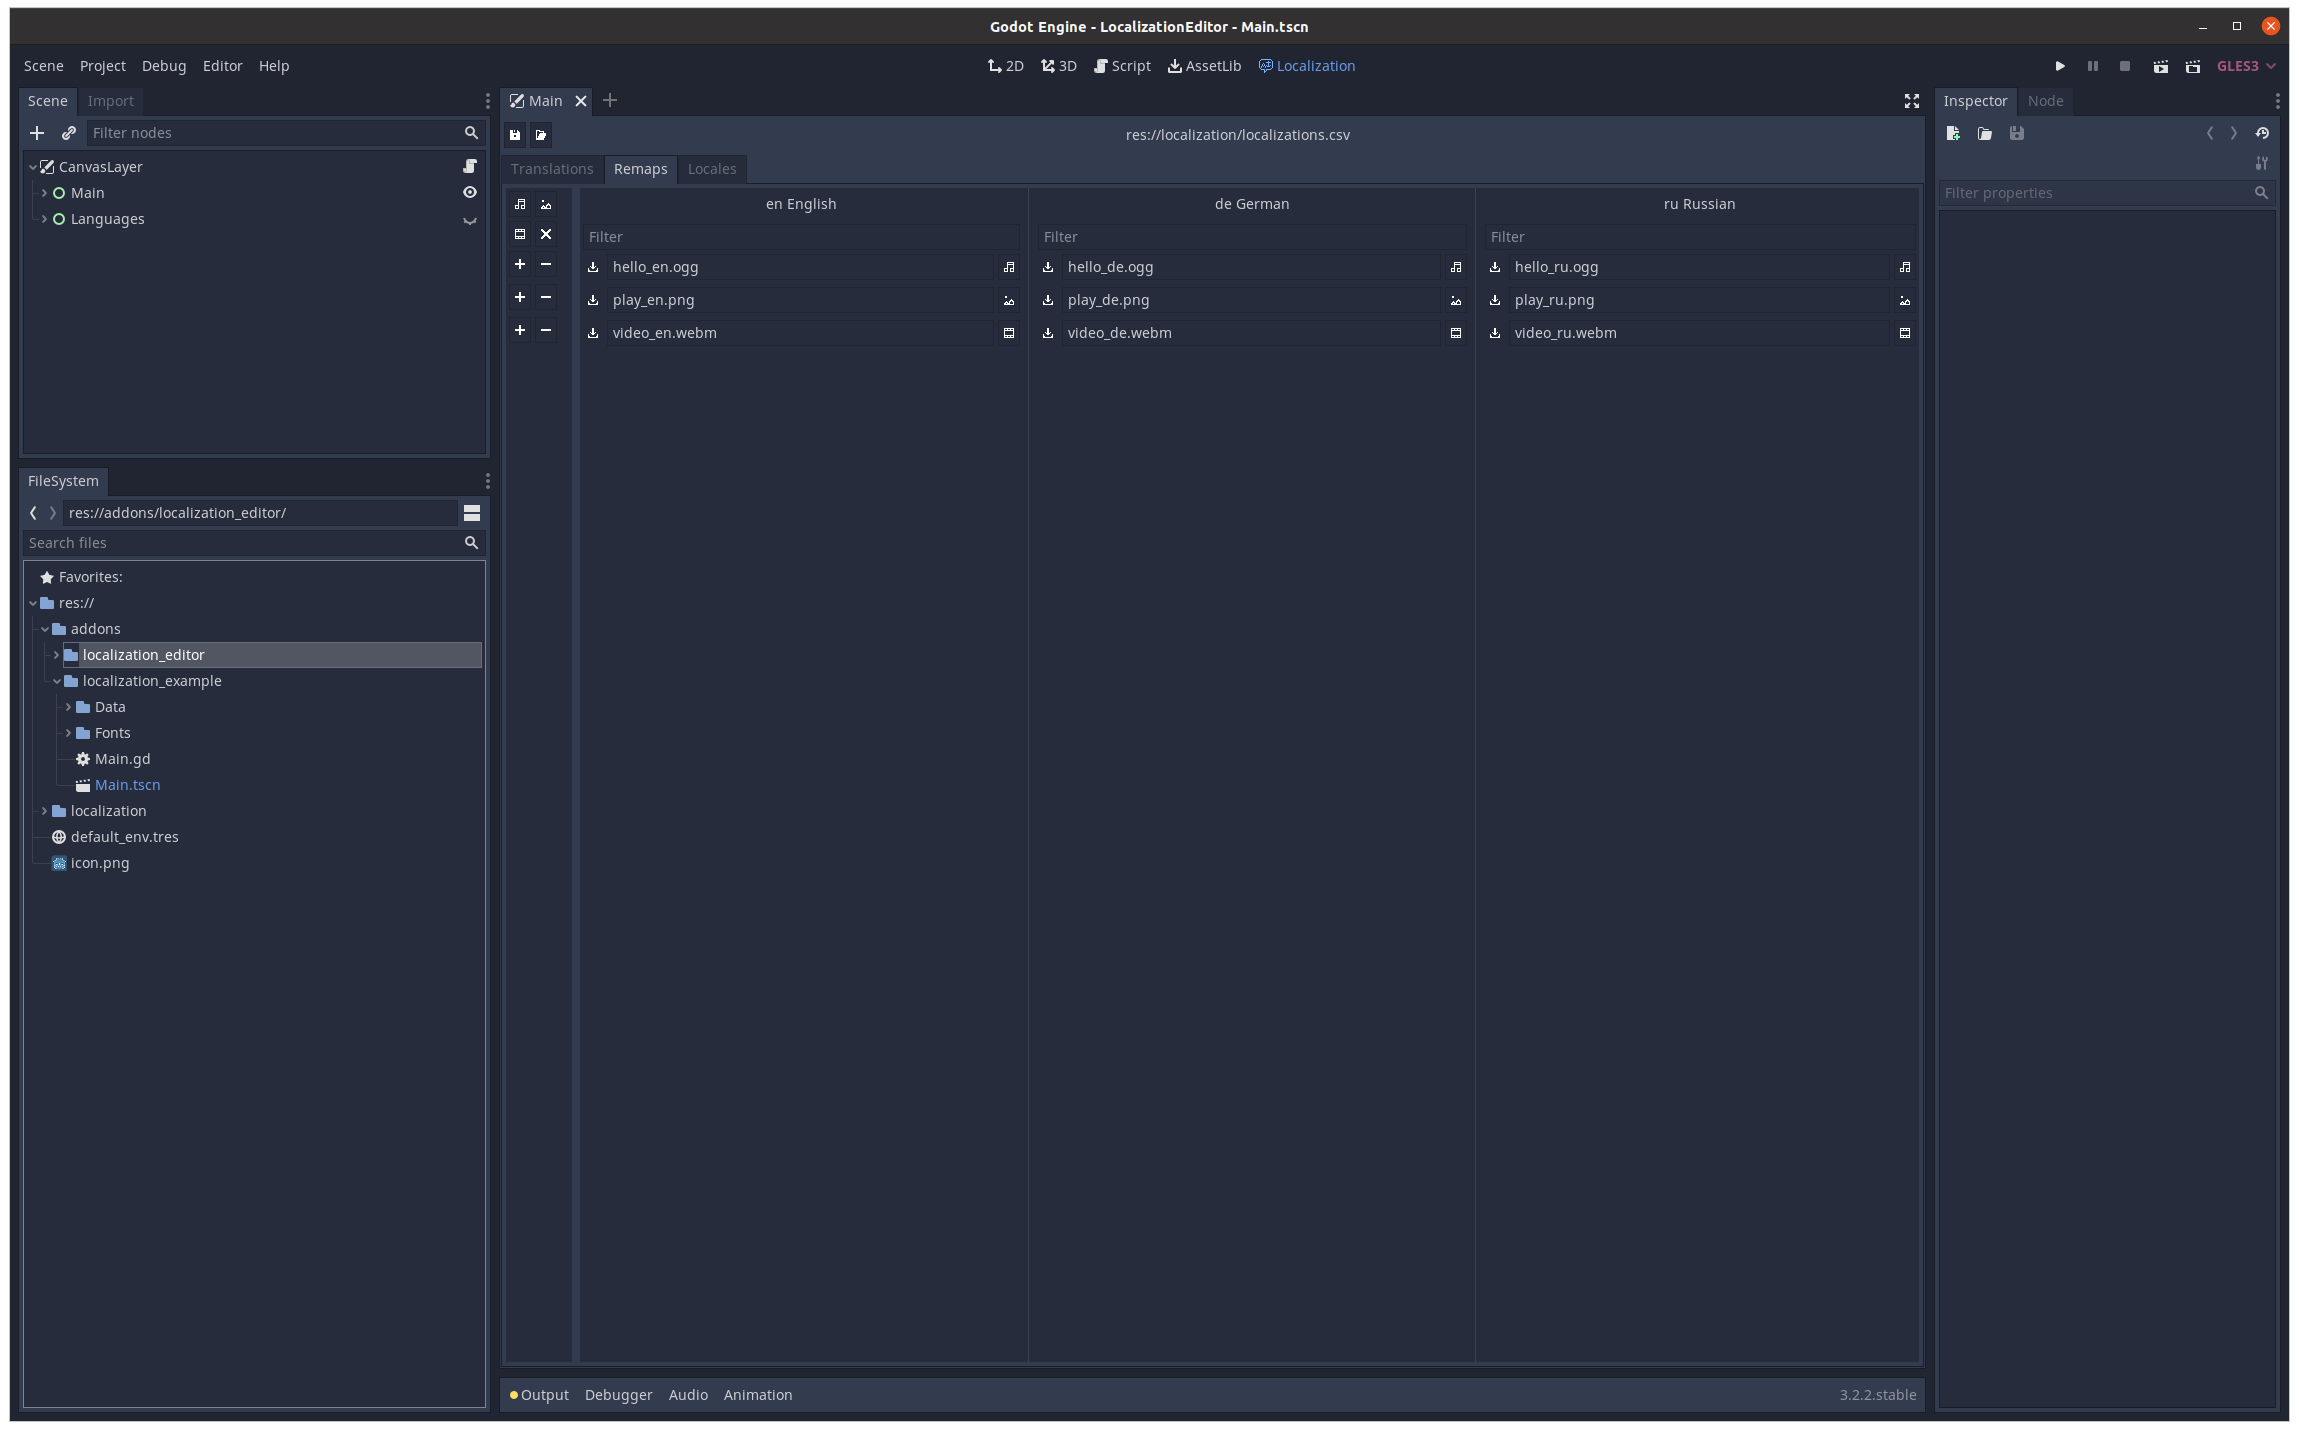Image resolution: width=2299 pixels, height=1431 pixels.
Task: Remove the play_en.png remap row with minus
Action: click(546, 297)
